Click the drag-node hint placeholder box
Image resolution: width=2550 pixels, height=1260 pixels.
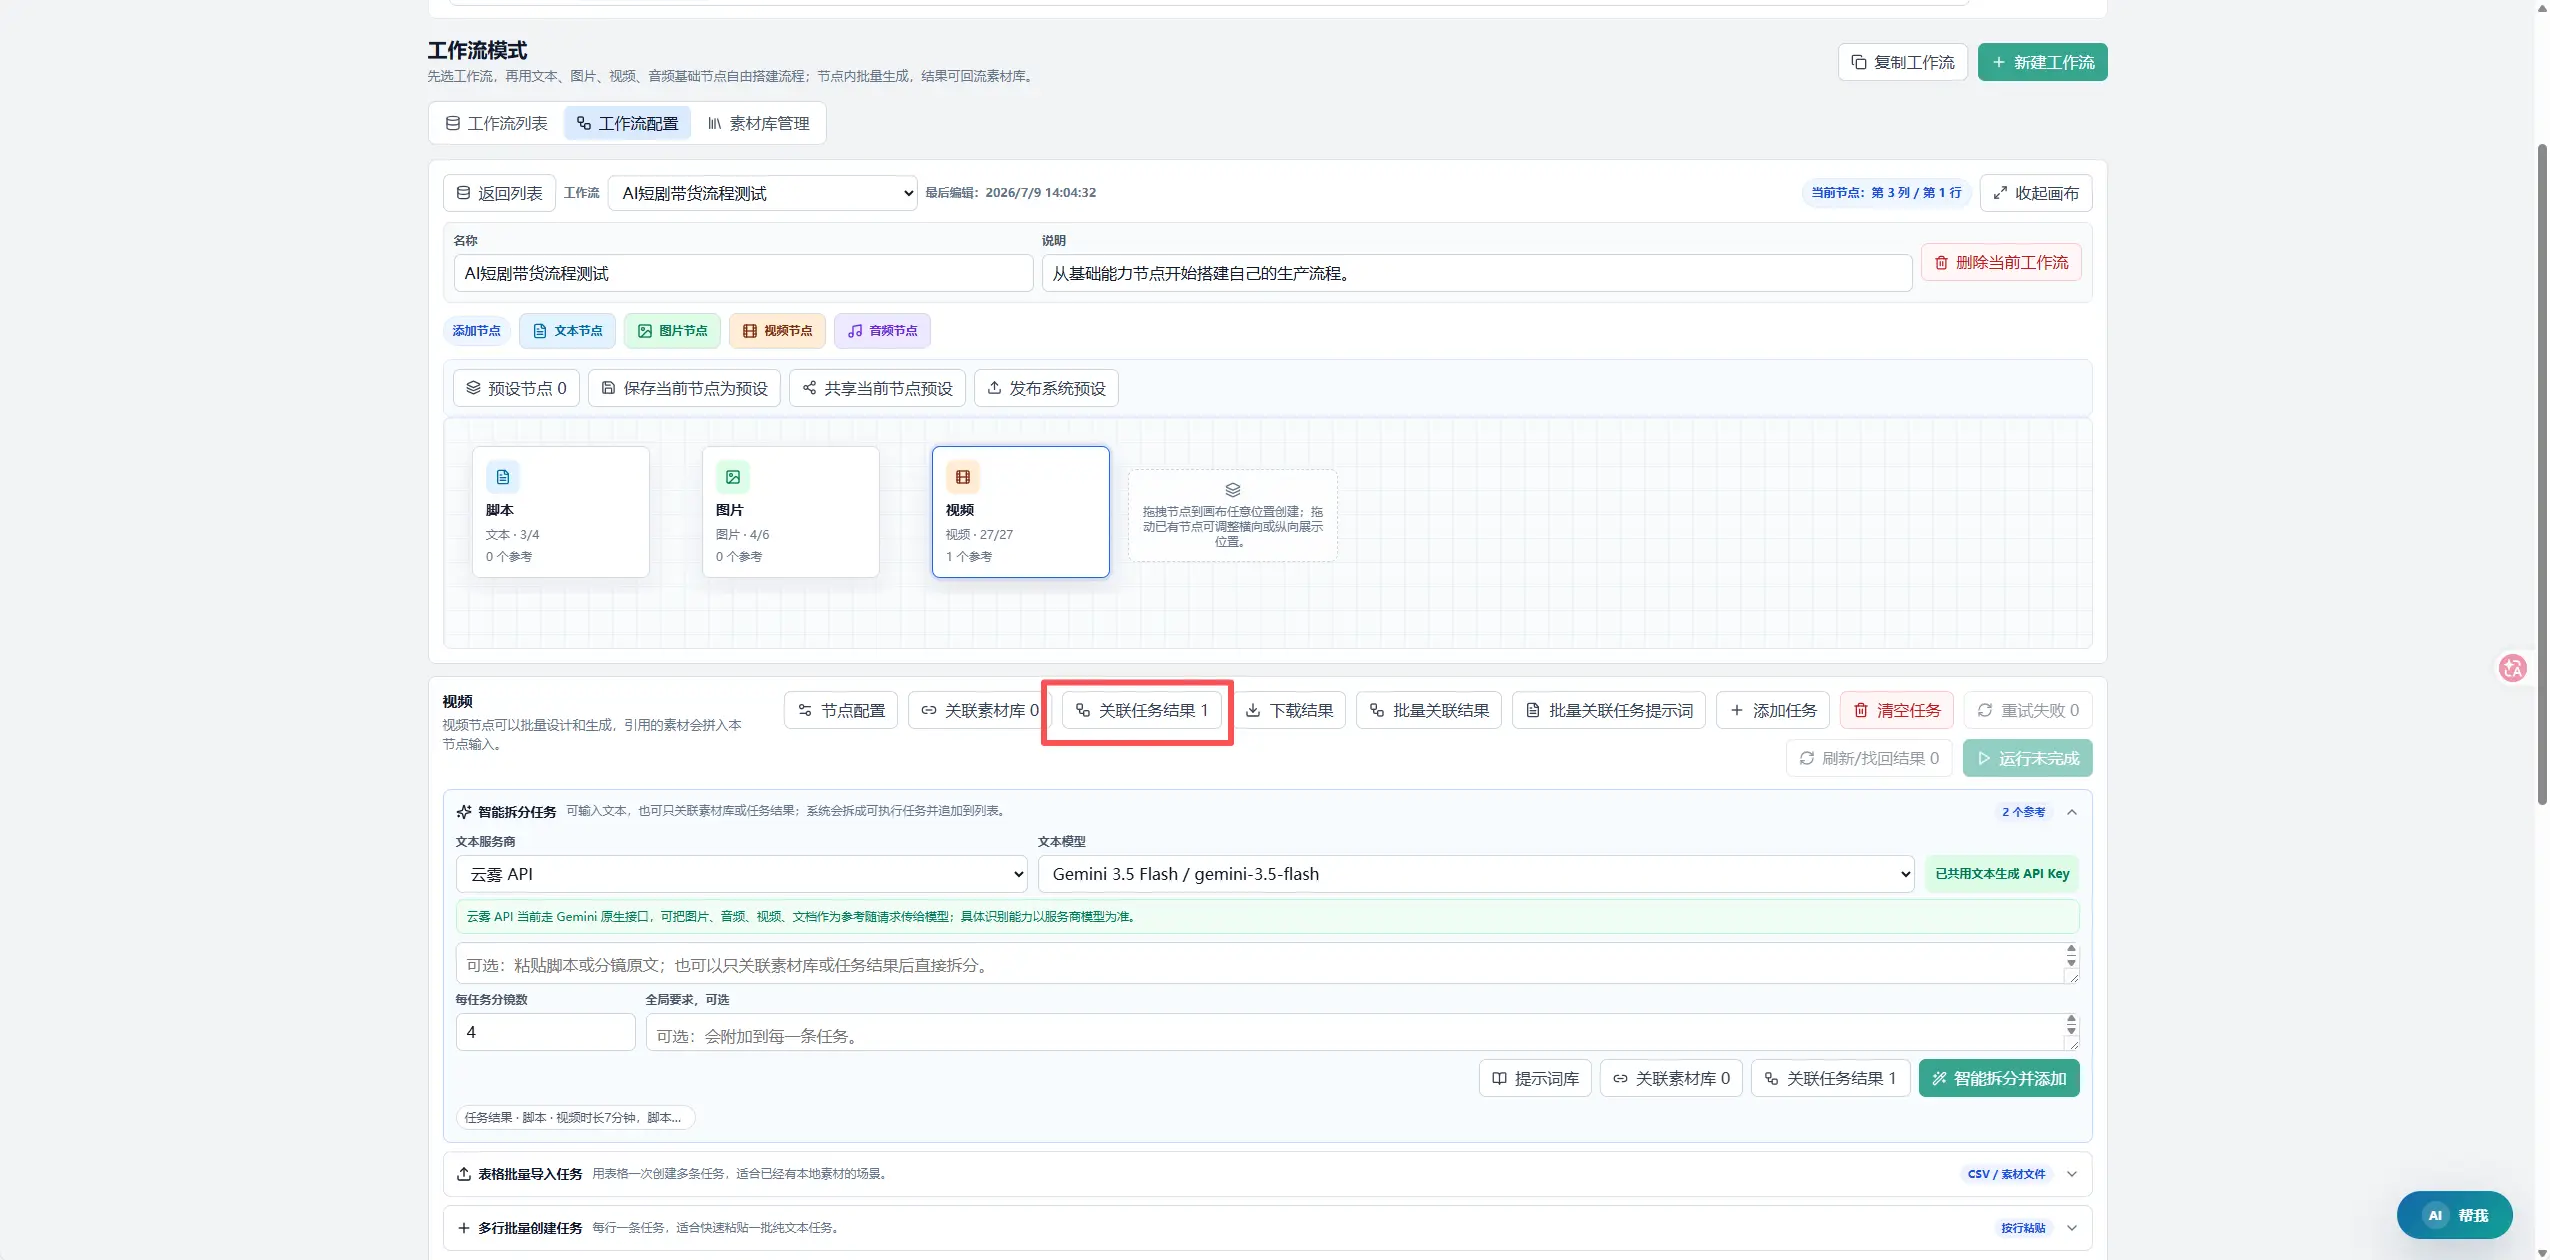pos(1233,516)
